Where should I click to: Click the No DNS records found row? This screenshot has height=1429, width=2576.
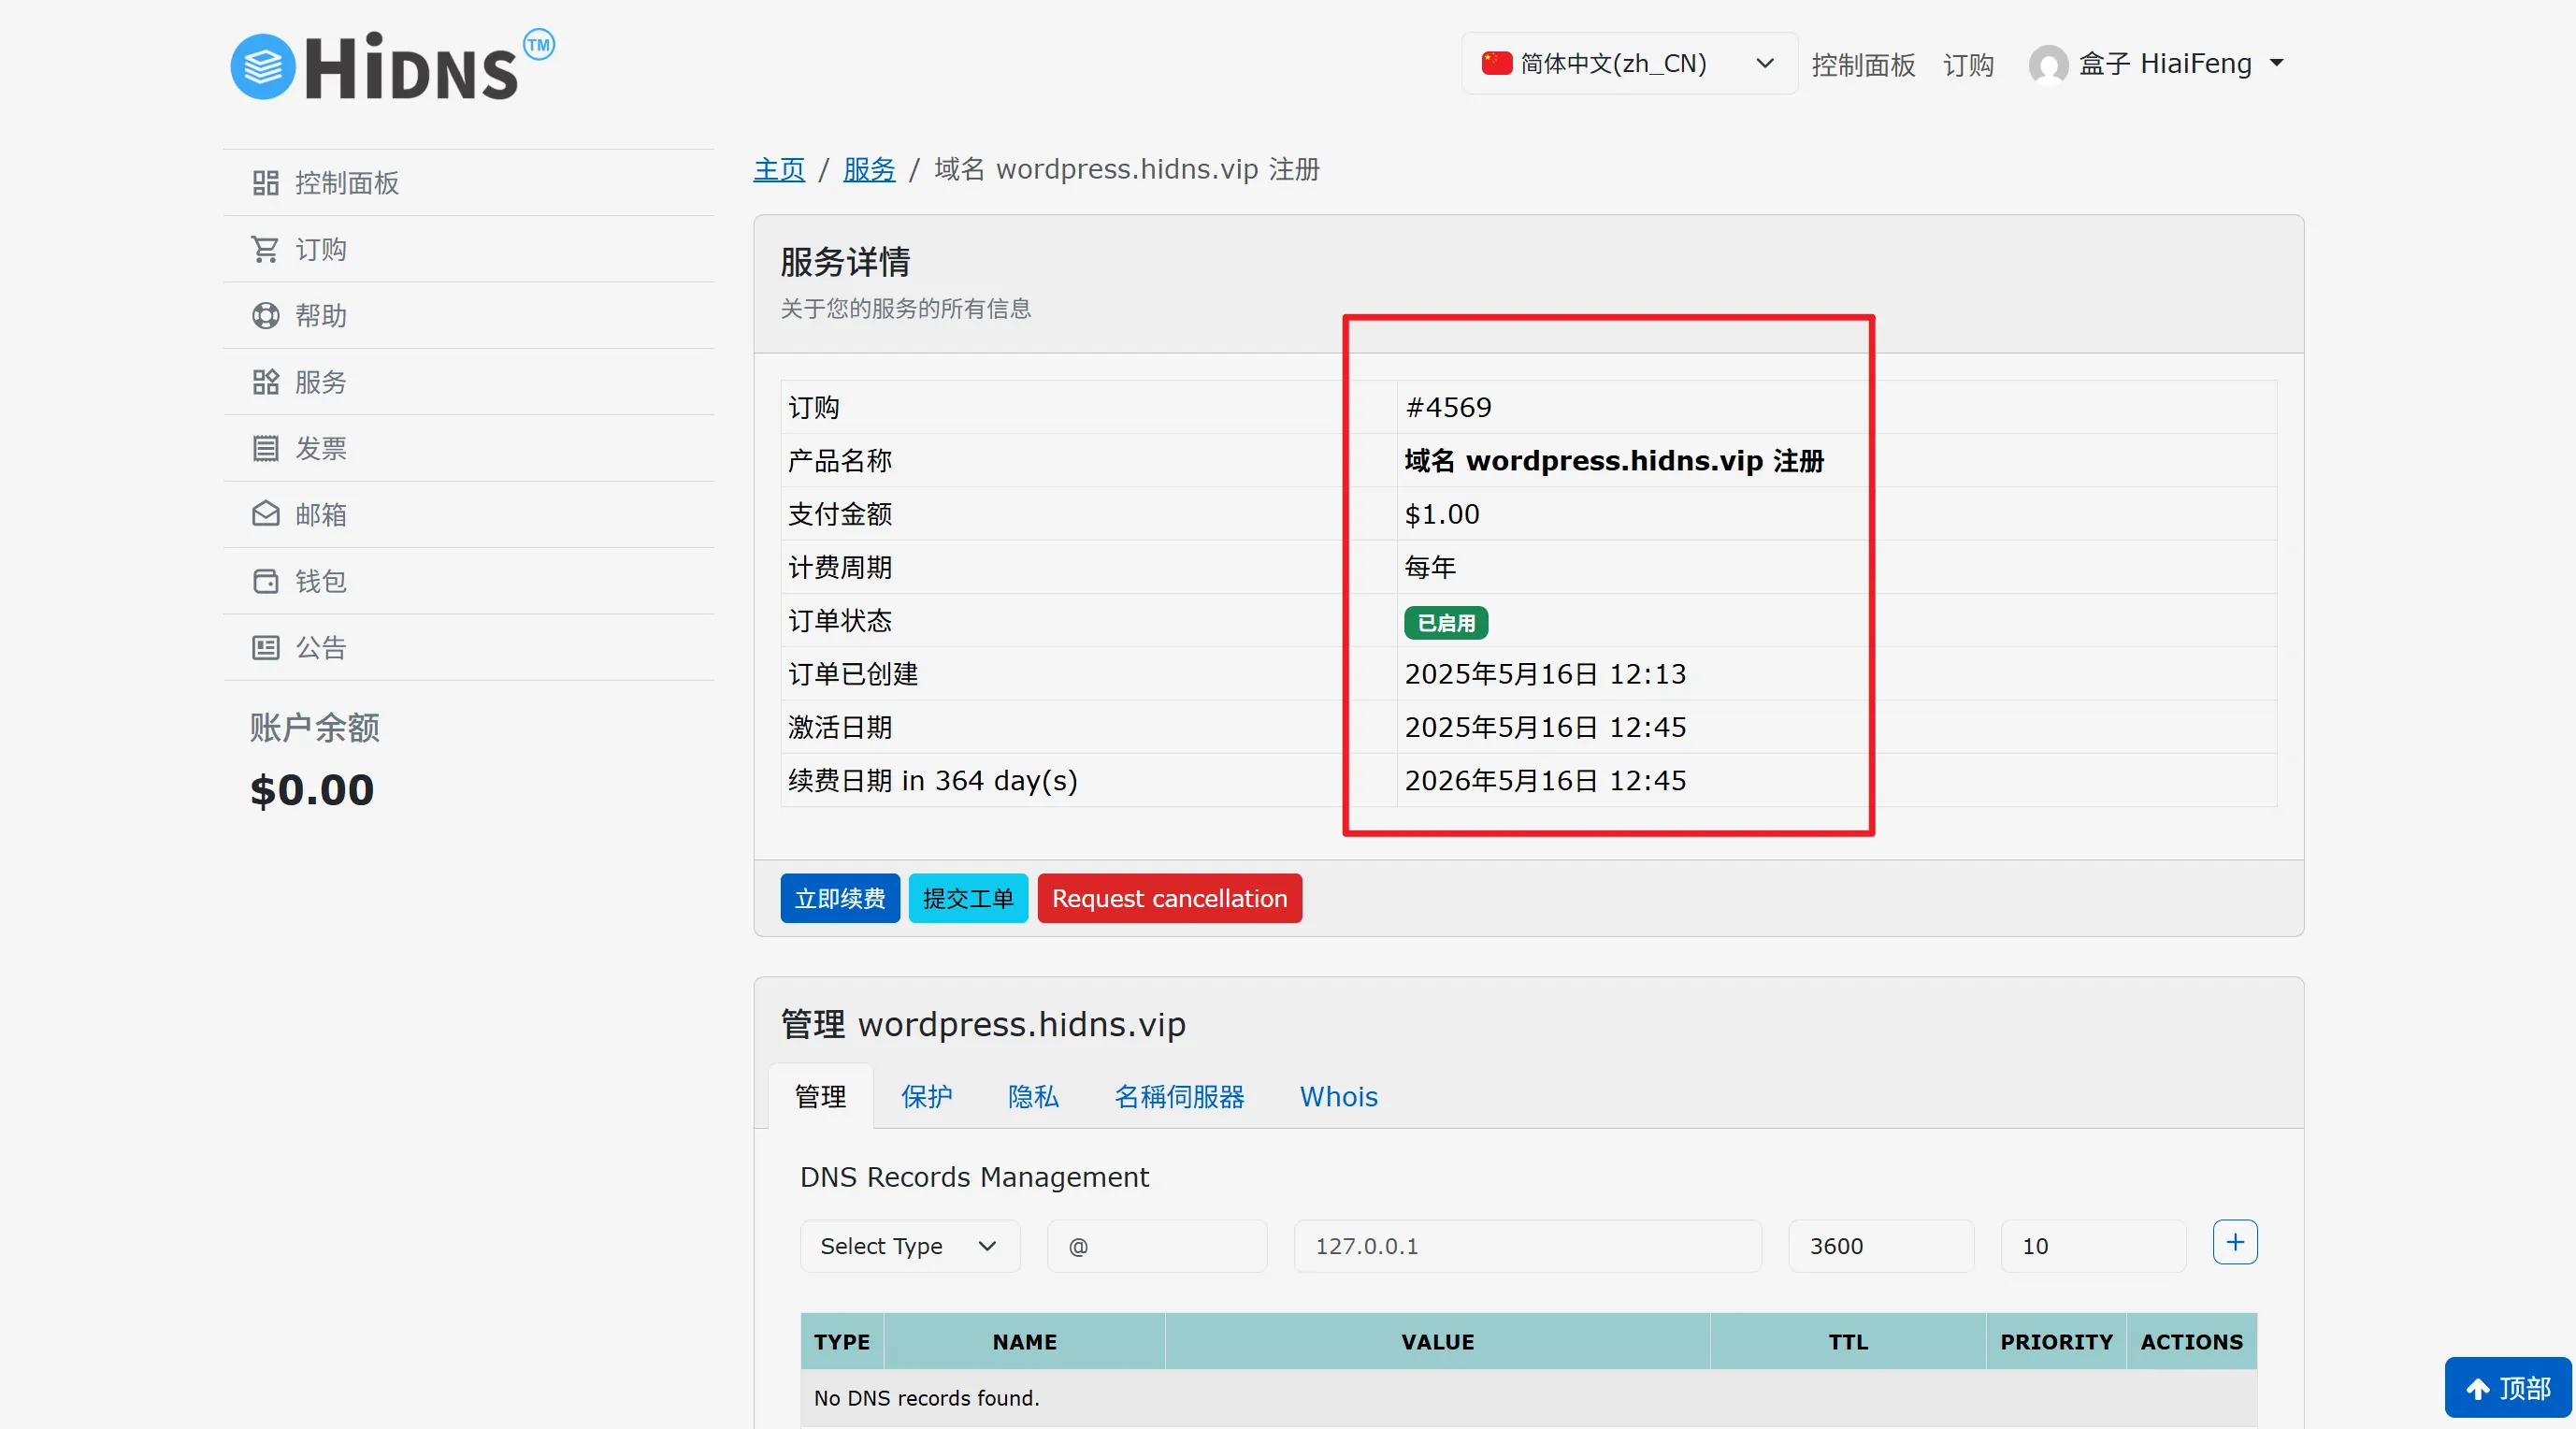tap(1528, 1398)
